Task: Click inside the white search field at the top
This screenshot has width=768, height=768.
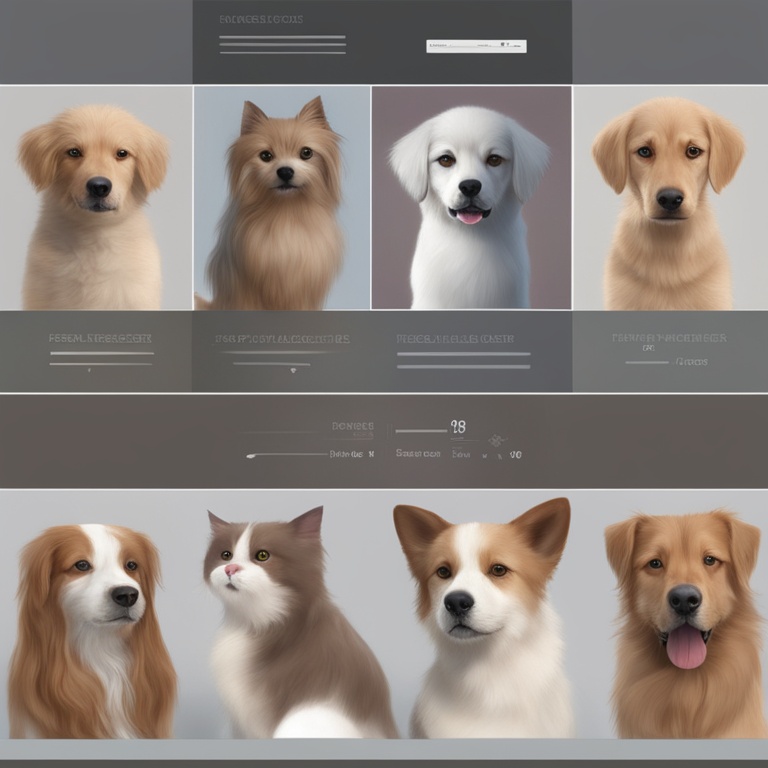Action: point(470,46)
